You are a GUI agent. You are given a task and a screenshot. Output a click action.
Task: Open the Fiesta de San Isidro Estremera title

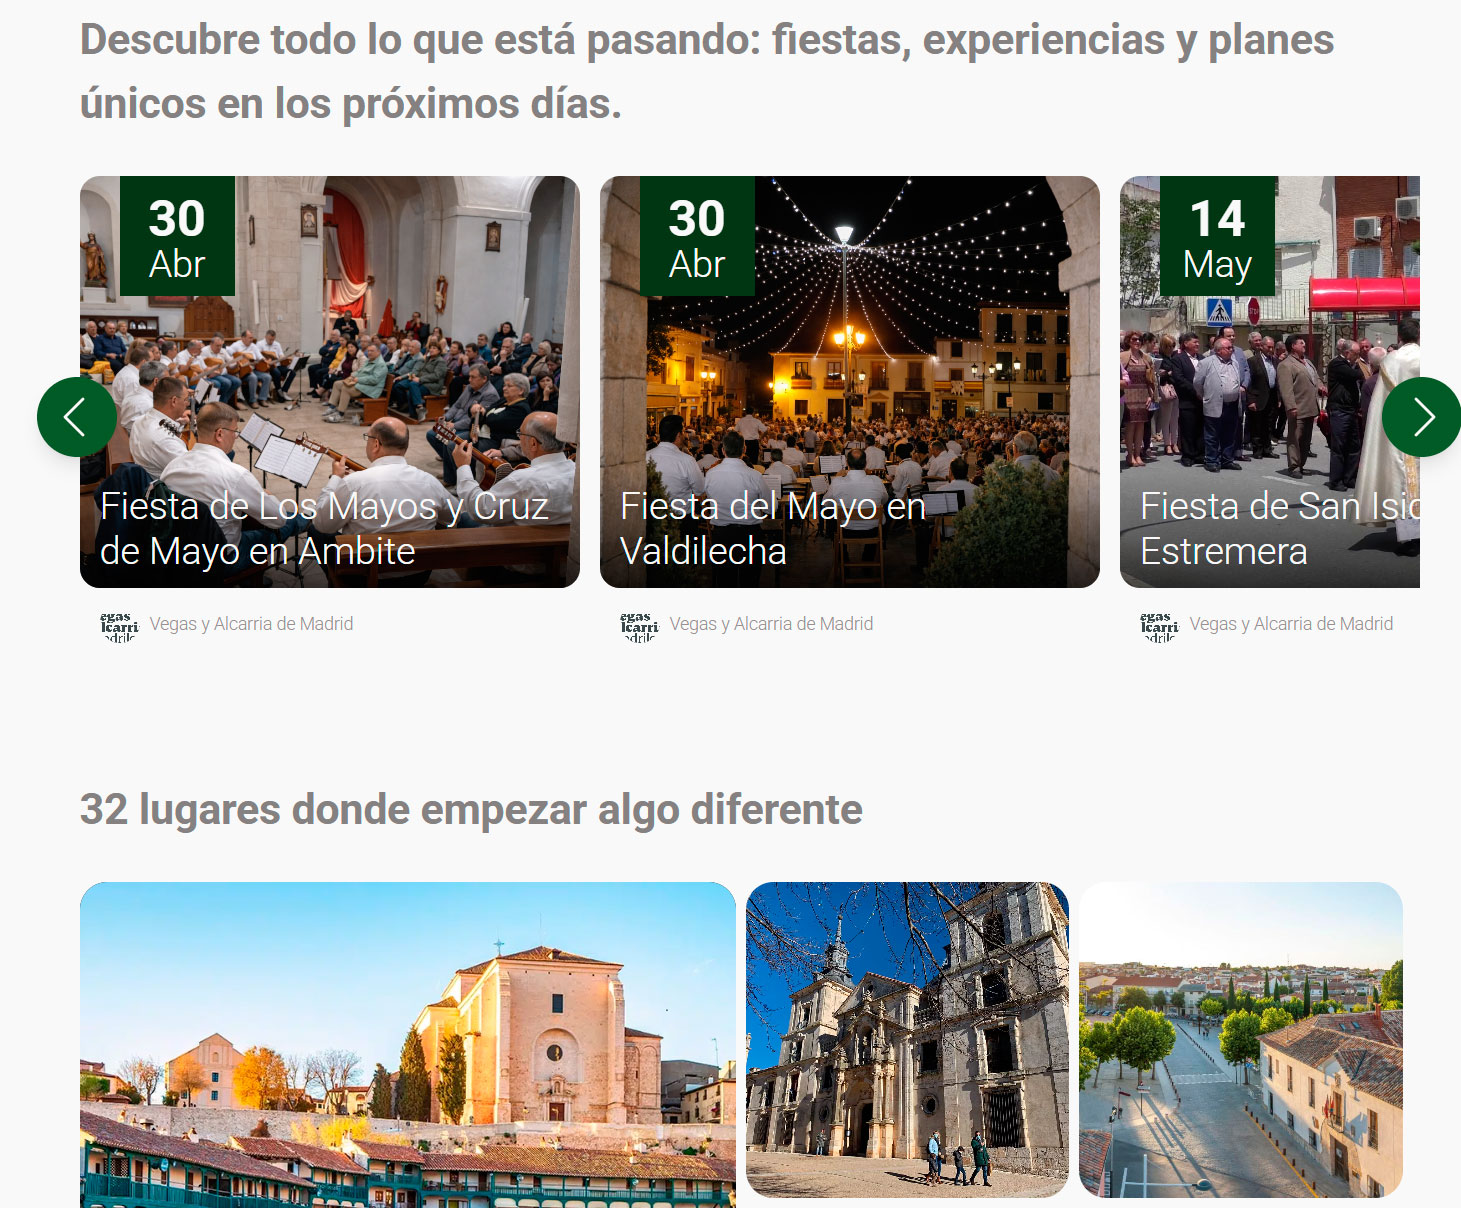click(1280, 528)
